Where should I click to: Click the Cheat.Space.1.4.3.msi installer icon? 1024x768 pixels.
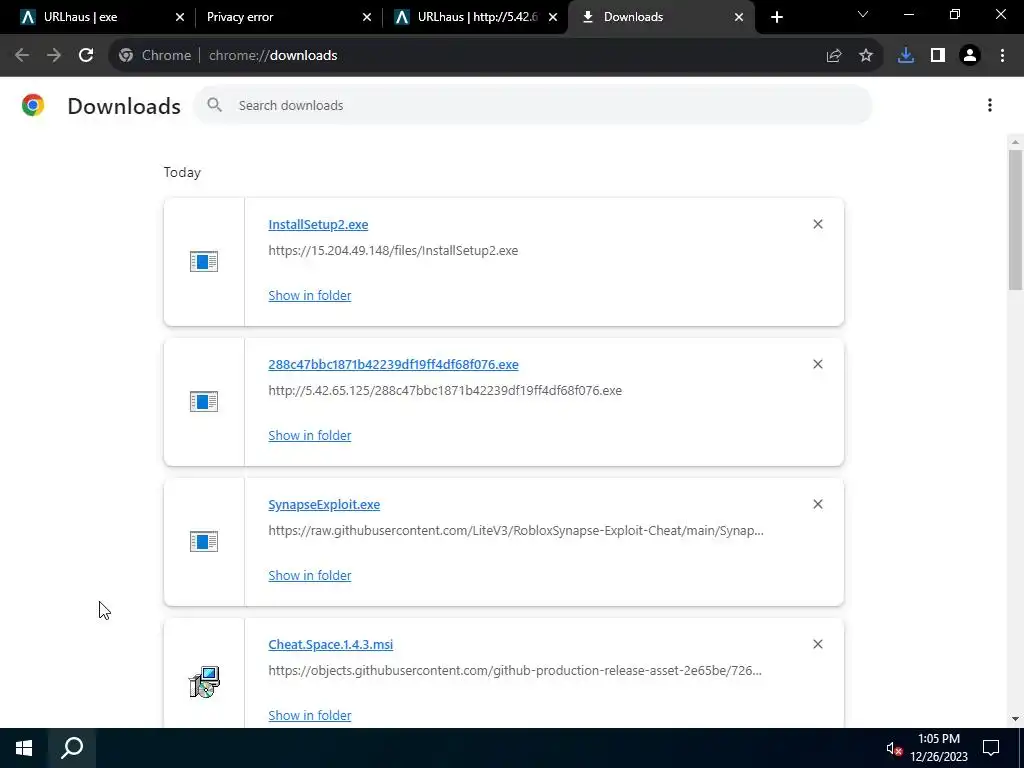pos(204,682)
